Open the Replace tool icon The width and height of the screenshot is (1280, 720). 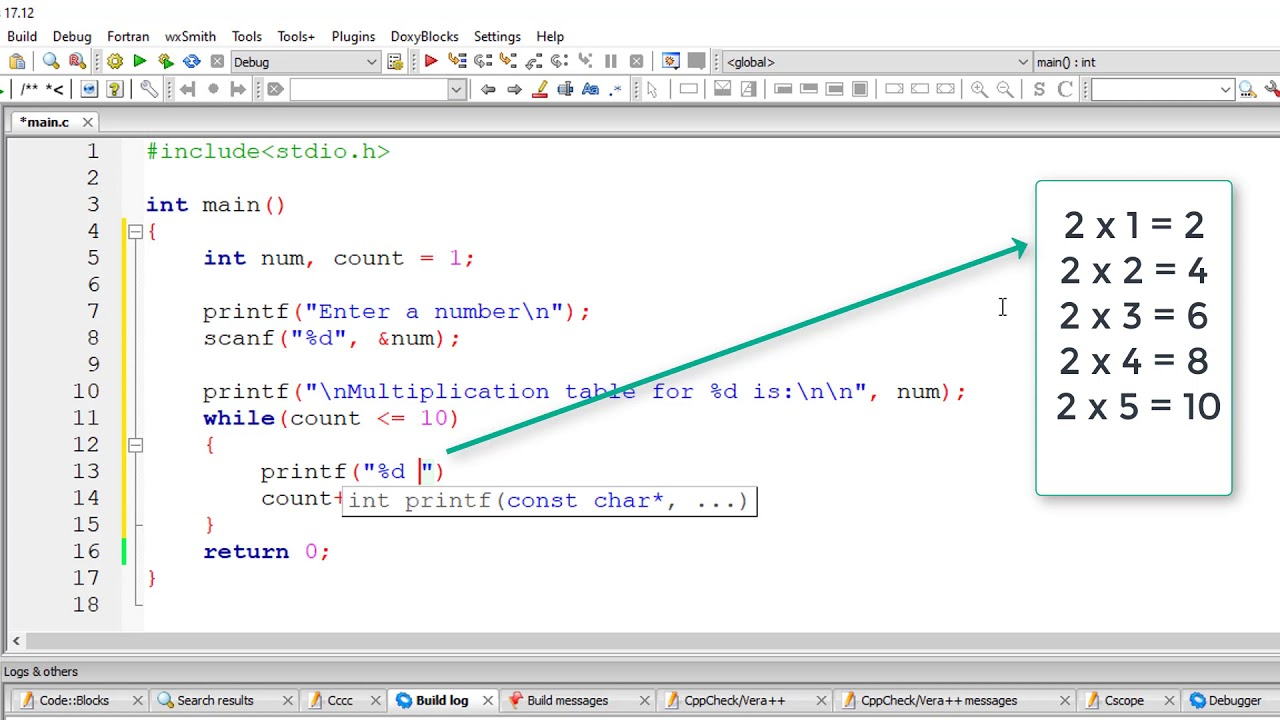pos(76,62)
